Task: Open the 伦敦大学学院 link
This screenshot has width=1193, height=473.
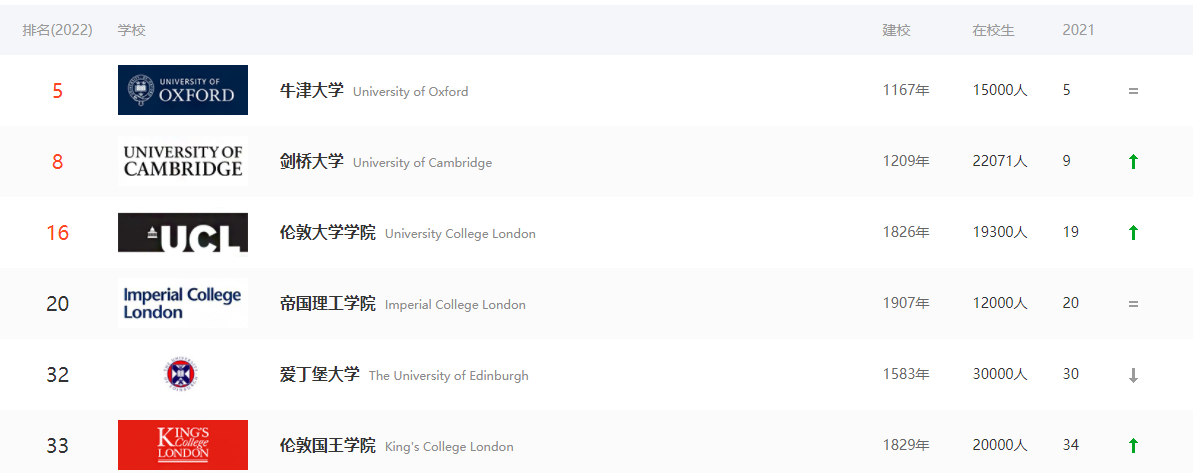Action: point(327,232)
